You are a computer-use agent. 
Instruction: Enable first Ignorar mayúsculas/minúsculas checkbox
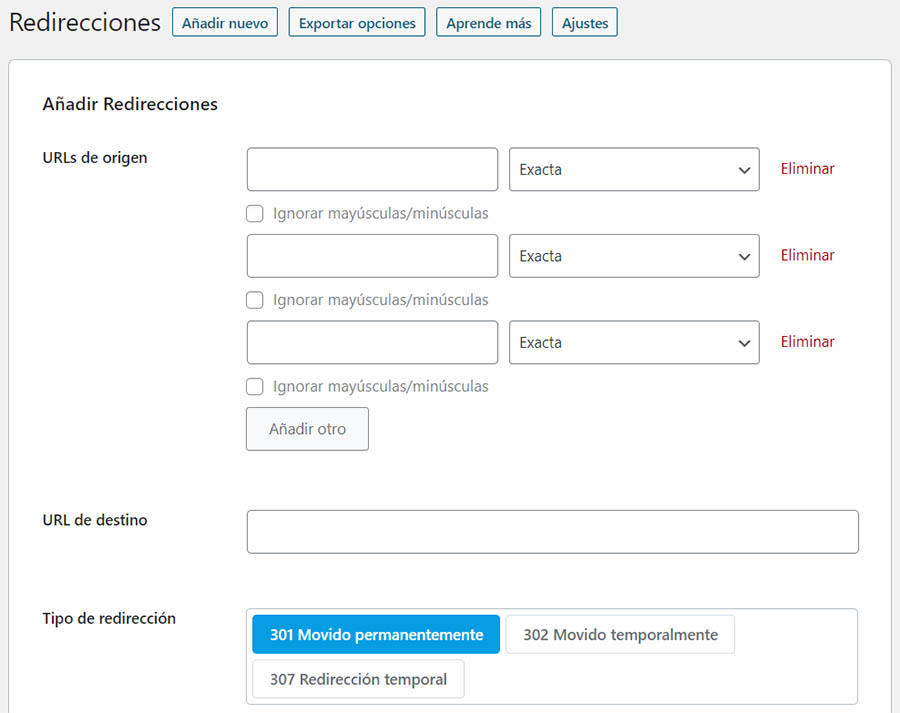pos(255,214)
